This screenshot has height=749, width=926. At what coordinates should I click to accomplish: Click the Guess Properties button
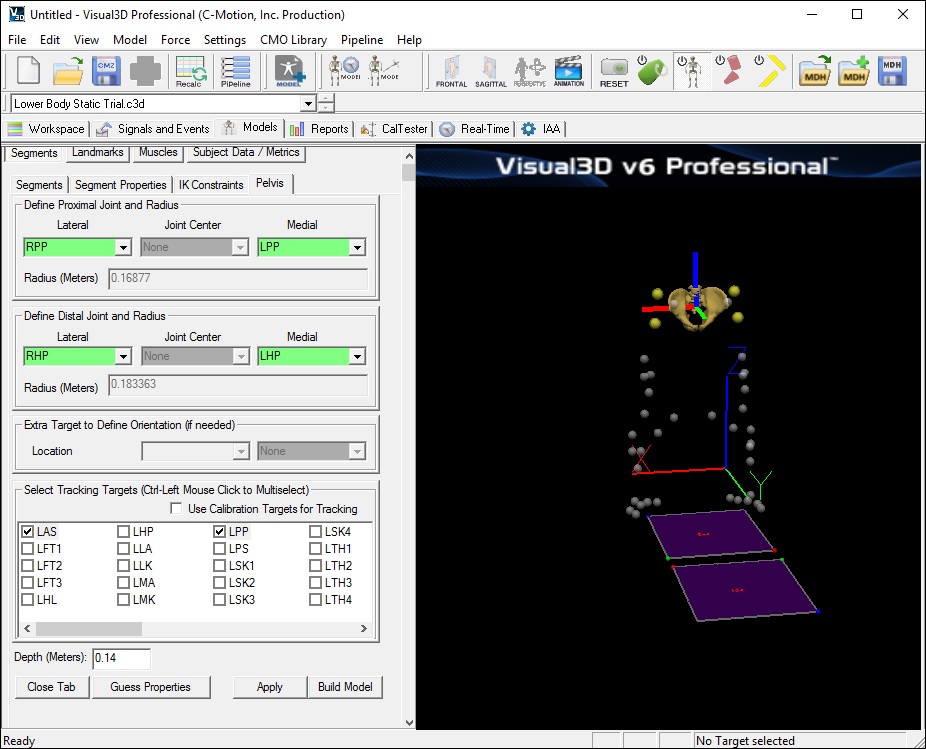click(x=150, y=687)
